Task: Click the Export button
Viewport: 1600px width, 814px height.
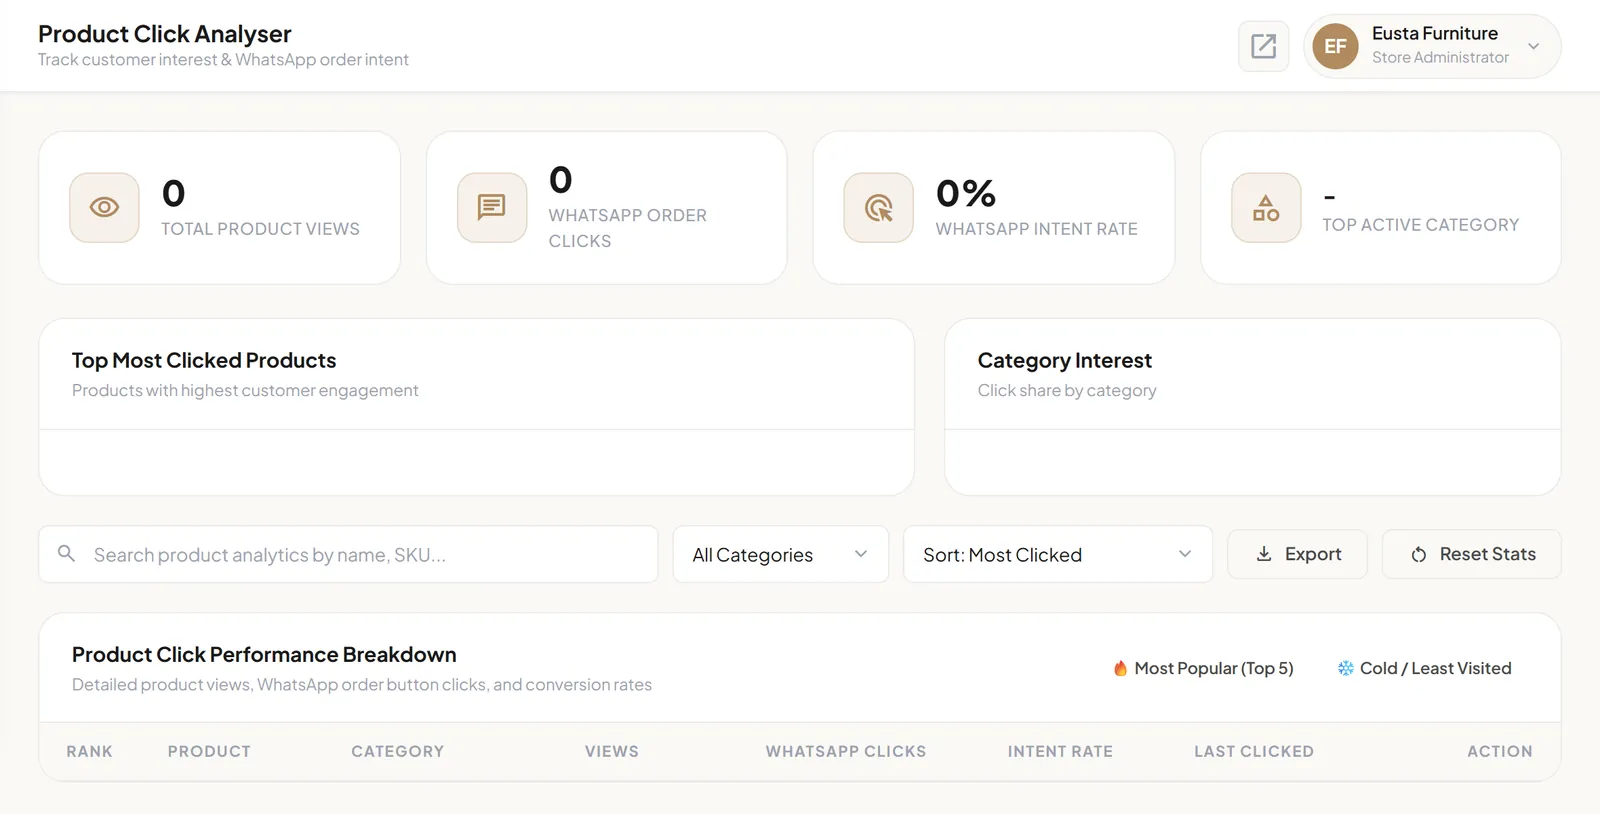Action: click(x=1297, y=554)
